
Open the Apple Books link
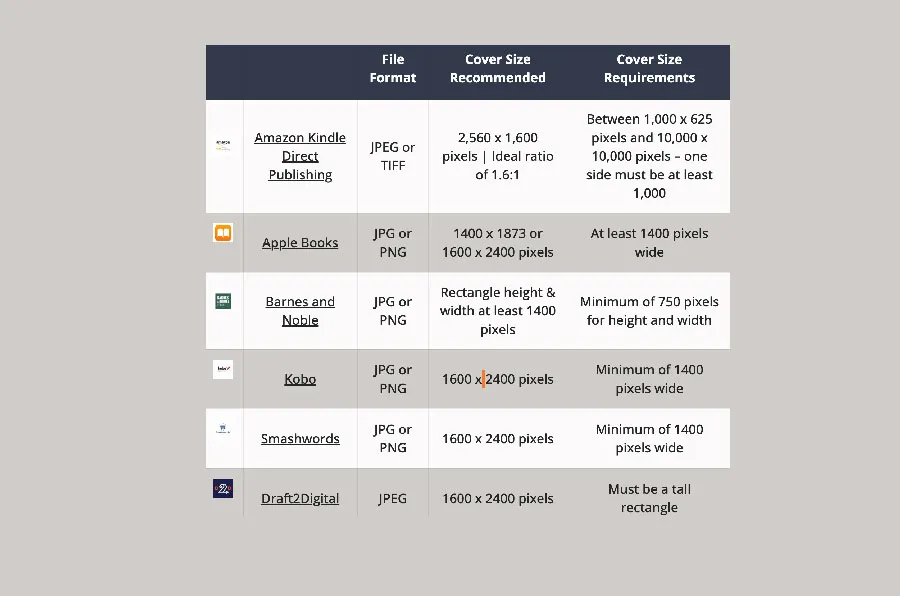click(x=300, y=243)
